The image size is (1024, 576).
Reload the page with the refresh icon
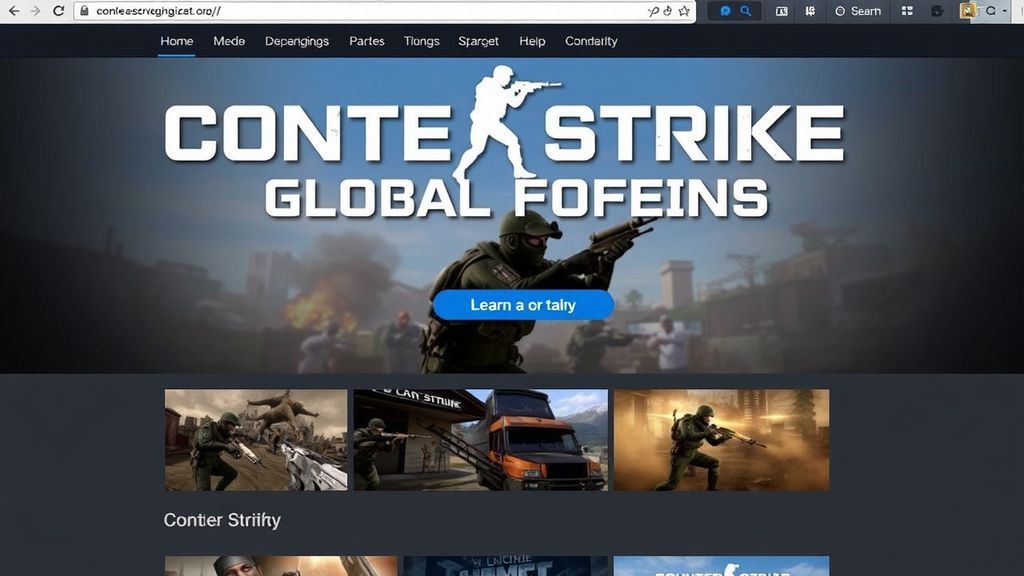click(58, 11)
